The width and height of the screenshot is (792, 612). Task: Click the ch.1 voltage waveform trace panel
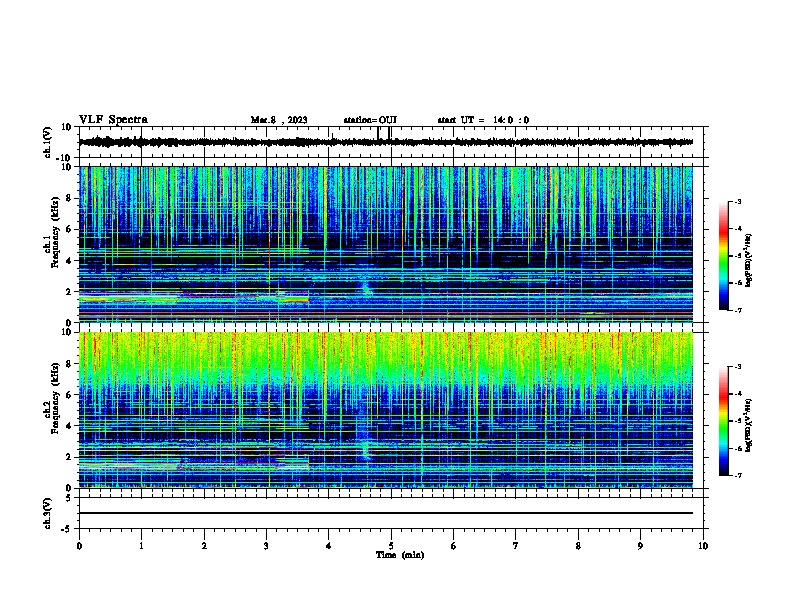(391, 142)
